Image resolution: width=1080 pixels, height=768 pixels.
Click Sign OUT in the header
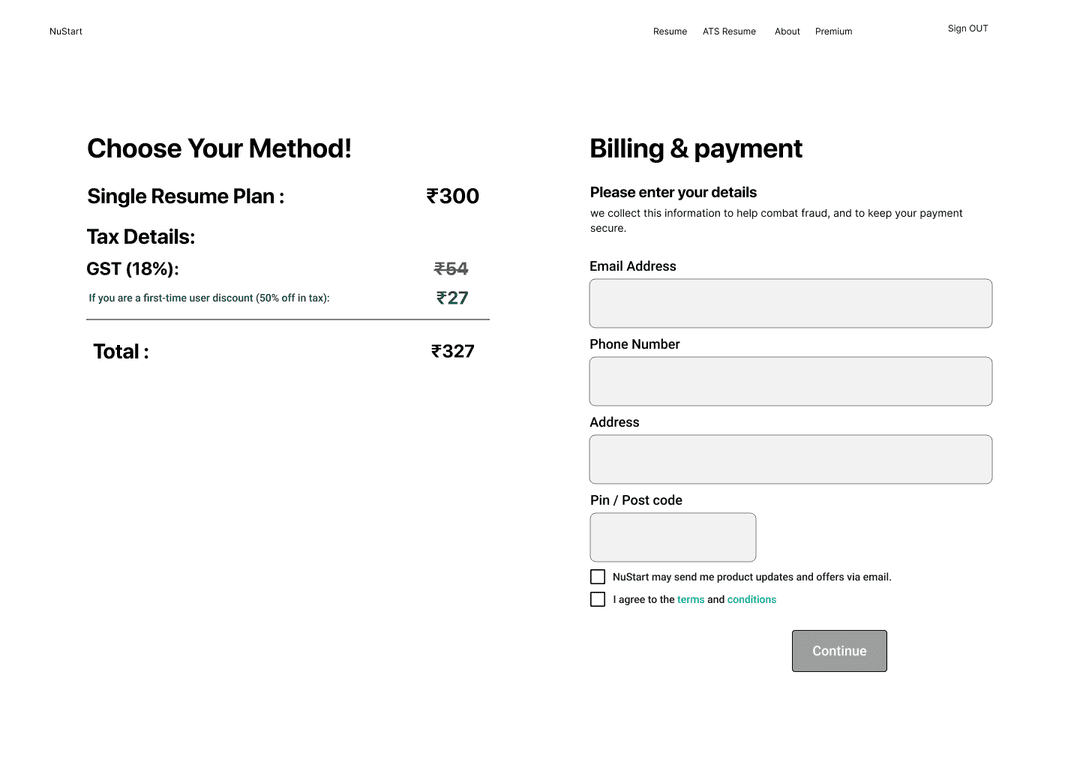[968, 29]
